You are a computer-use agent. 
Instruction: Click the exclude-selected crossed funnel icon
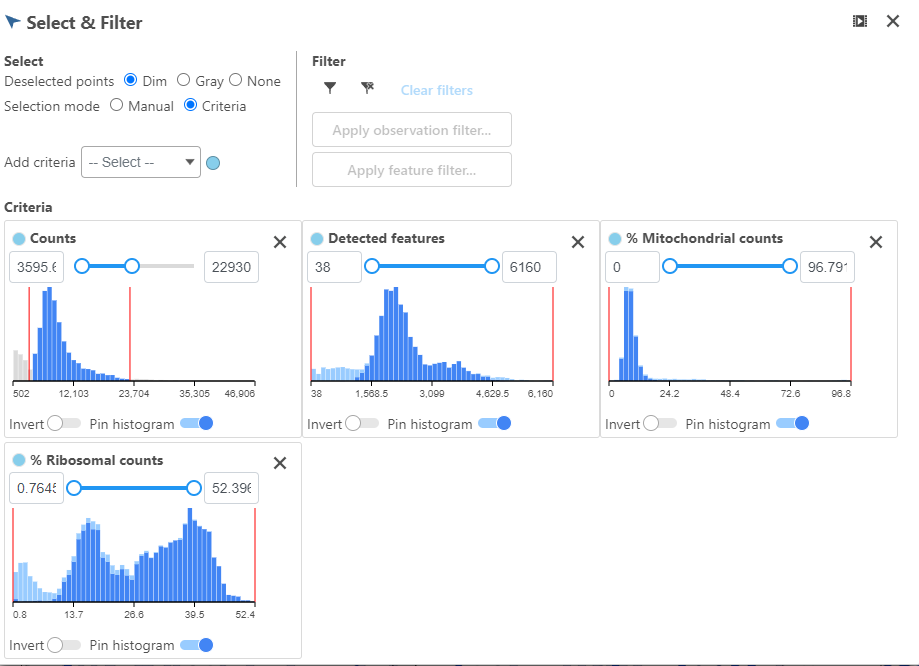point(367,88)
